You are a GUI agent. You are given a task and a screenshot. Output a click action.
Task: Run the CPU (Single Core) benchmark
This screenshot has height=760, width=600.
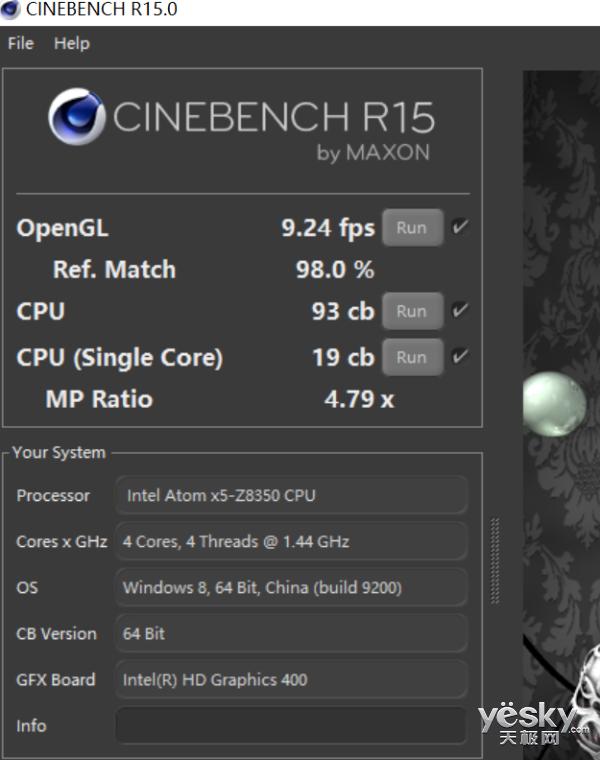pyautogui.click(x=412, y=357)
